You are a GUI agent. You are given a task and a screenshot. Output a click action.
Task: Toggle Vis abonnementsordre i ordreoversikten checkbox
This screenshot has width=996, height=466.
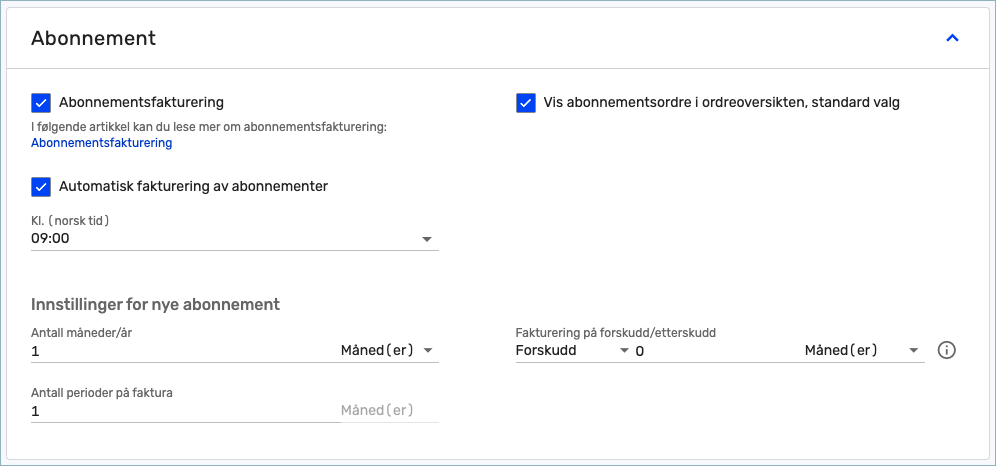[x=525, y=102]
